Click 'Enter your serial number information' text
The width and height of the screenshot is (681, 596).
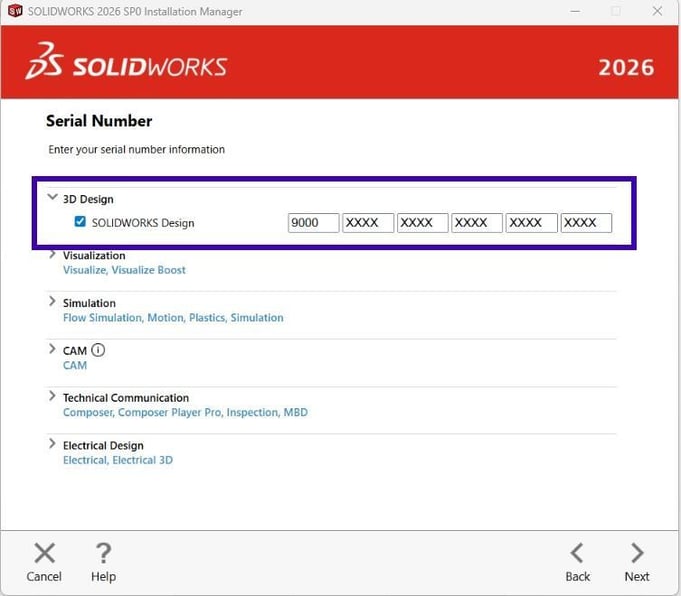point(136,149)
